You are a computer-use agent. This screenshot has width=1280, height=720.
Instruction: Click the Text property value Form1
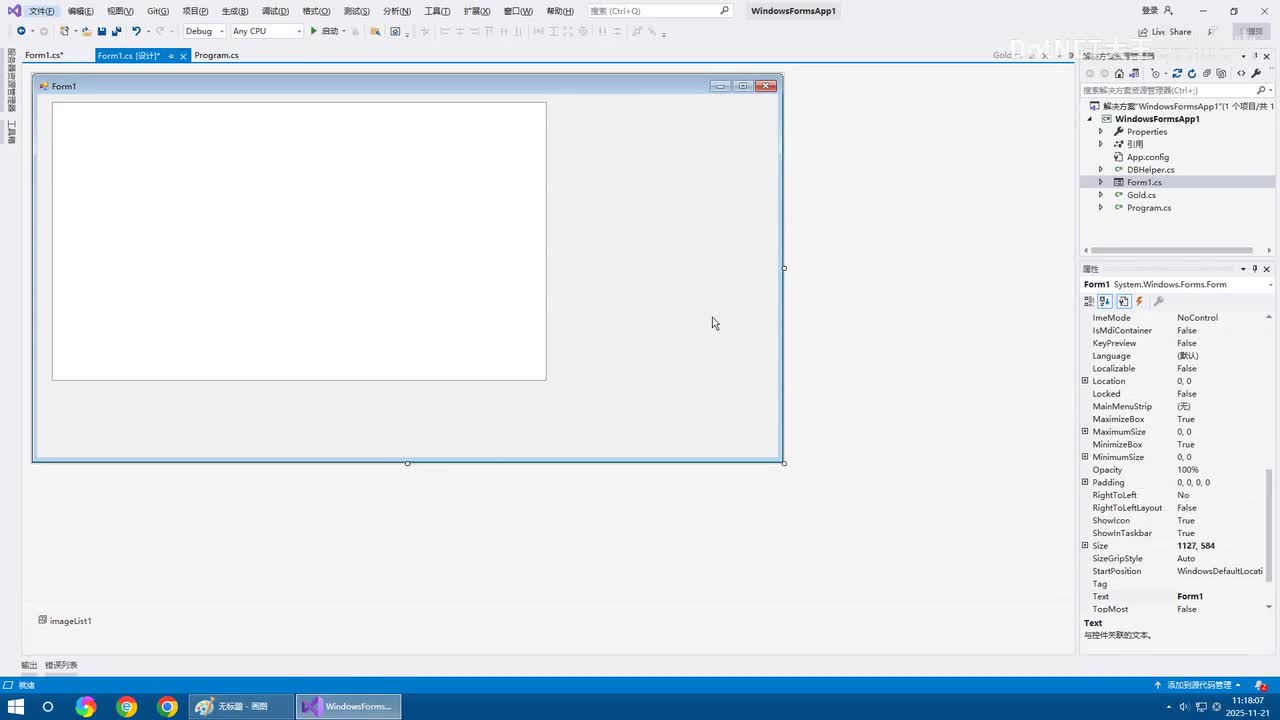coord(1190,597)
